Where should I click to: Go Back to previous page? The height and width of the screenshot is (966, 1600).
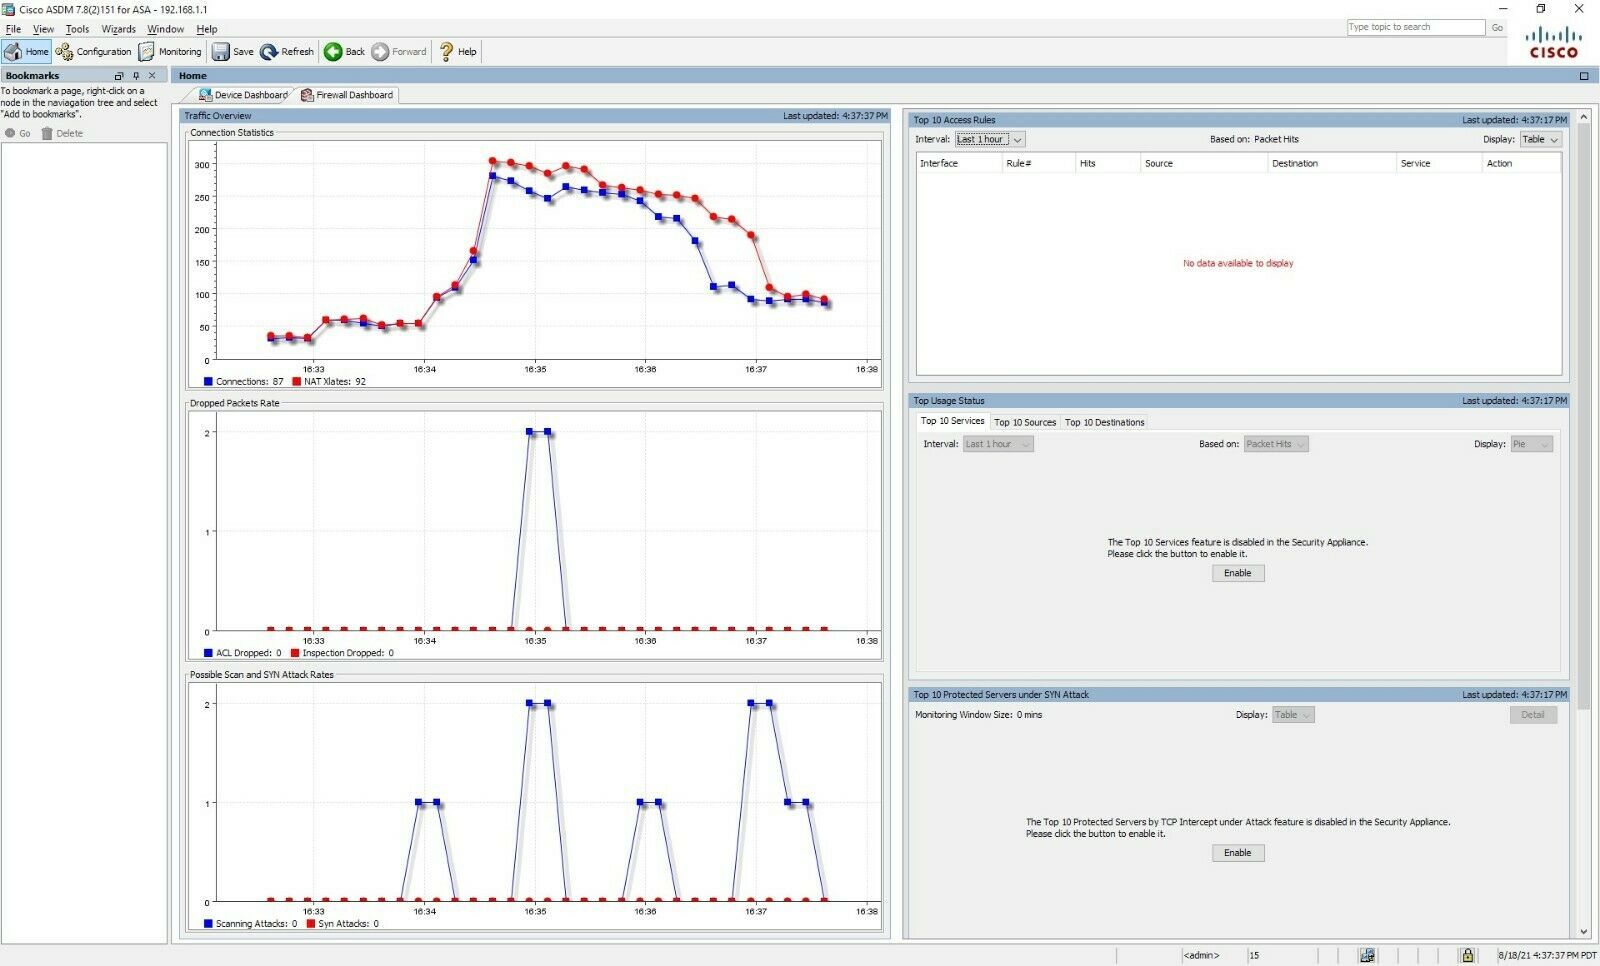point(345,52)
